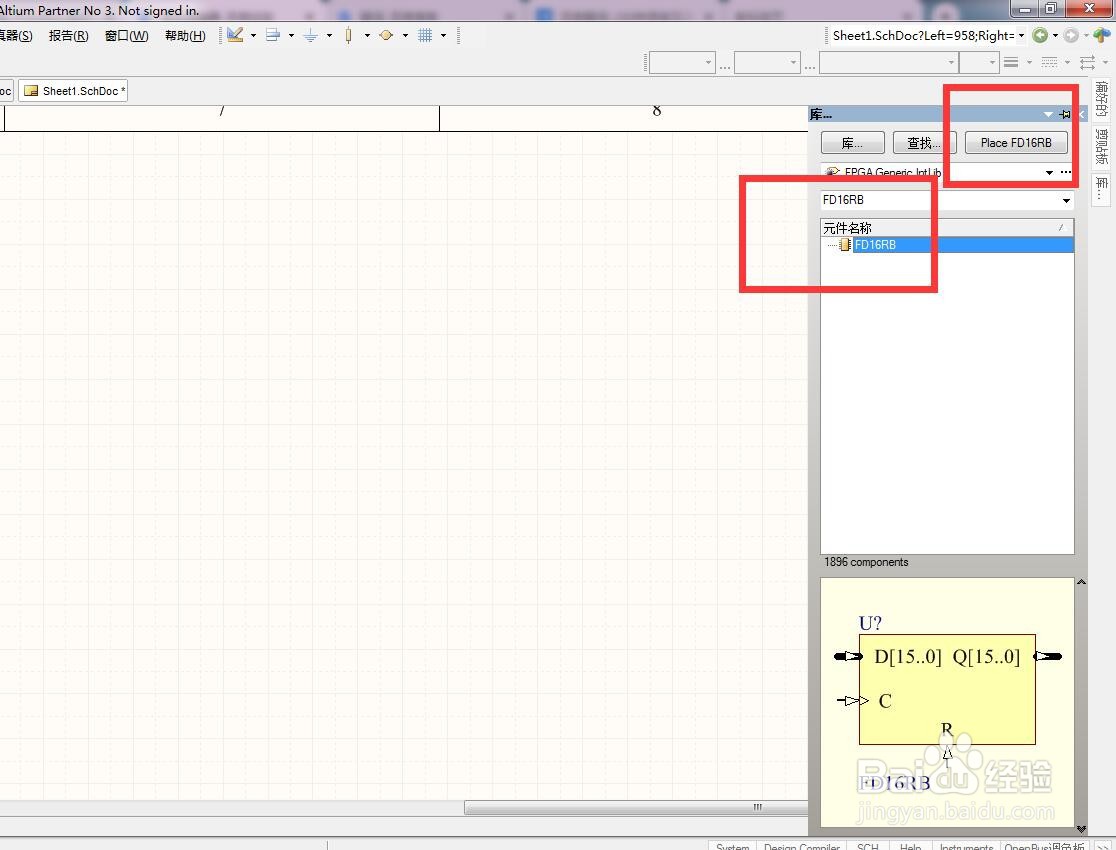Click the 查找... search button
1116x850 pixels.
[x=924, y=142]
